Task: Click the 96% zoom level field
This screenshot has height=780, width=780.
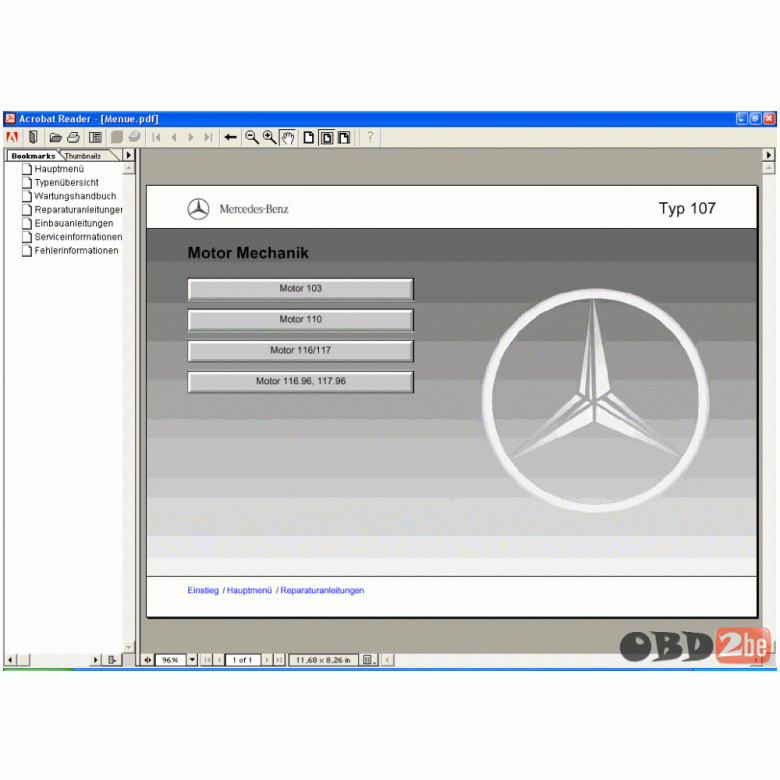Action: point(170,660)
